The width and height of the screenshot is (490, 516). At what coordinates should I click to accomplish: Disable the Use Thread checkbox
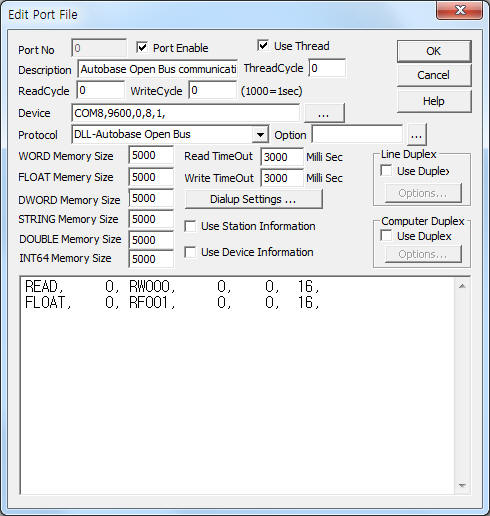263,45
